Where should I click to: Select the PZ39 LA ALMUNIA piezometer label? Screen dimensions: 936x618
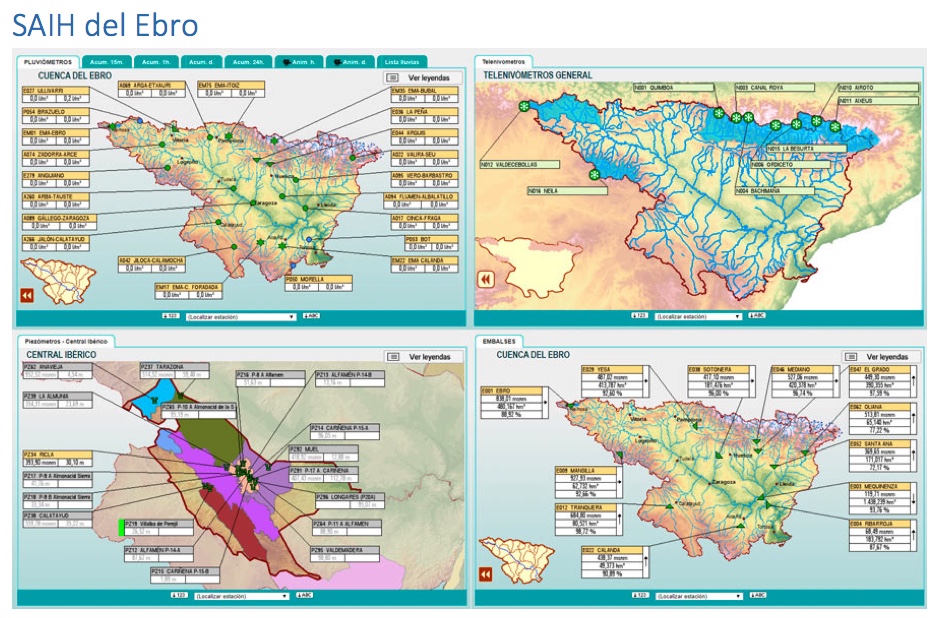tap(57, 396)
